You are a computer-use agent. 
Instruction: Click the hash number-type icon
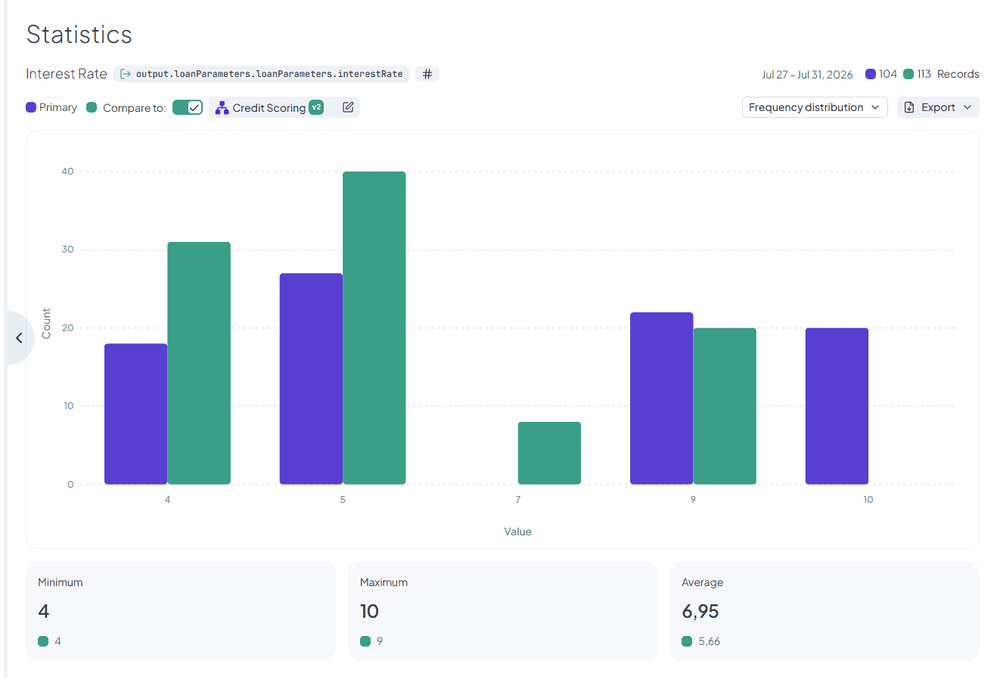coord(427,74)
